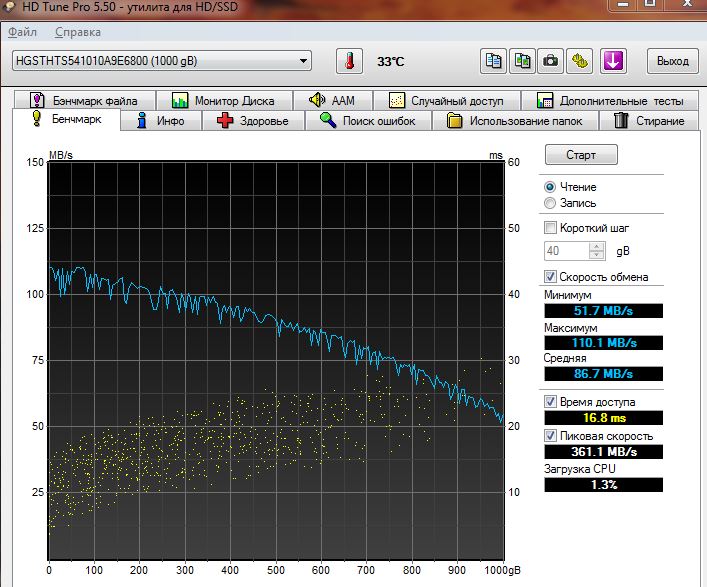Click the copy info to clipboard icon
The width and height of the screenshot is (707, 587).
point(493,61)
